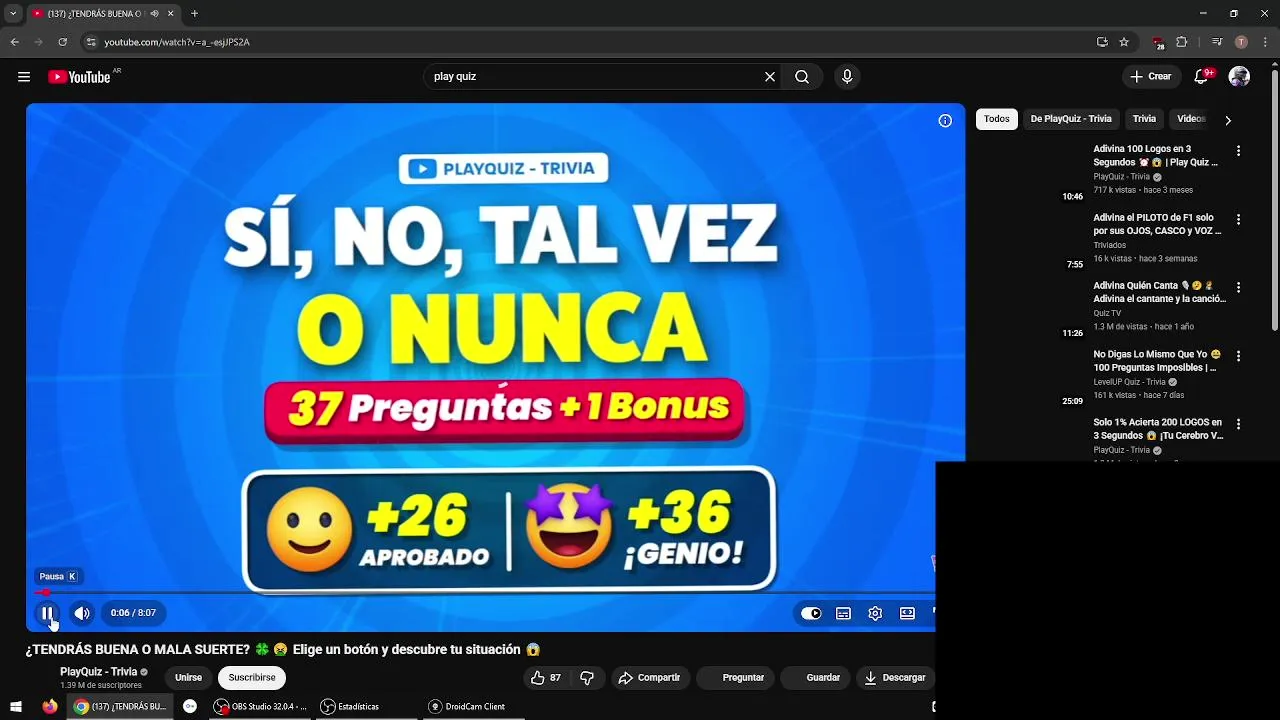Open YouTube notifications bell
The height and width of the screenshot is (720, 1280).
pyautogui.click(x=1203, y=77)
